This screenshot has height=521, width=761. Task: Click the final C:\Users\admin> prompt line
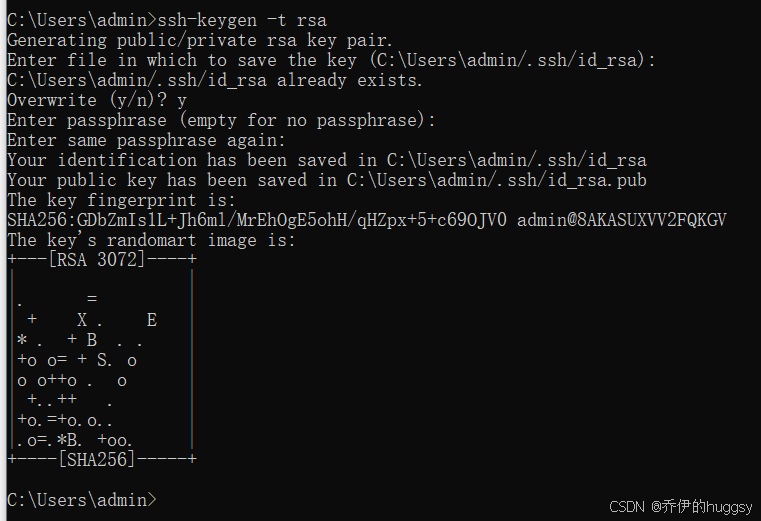pyautogui.click(x=82, y=500)
